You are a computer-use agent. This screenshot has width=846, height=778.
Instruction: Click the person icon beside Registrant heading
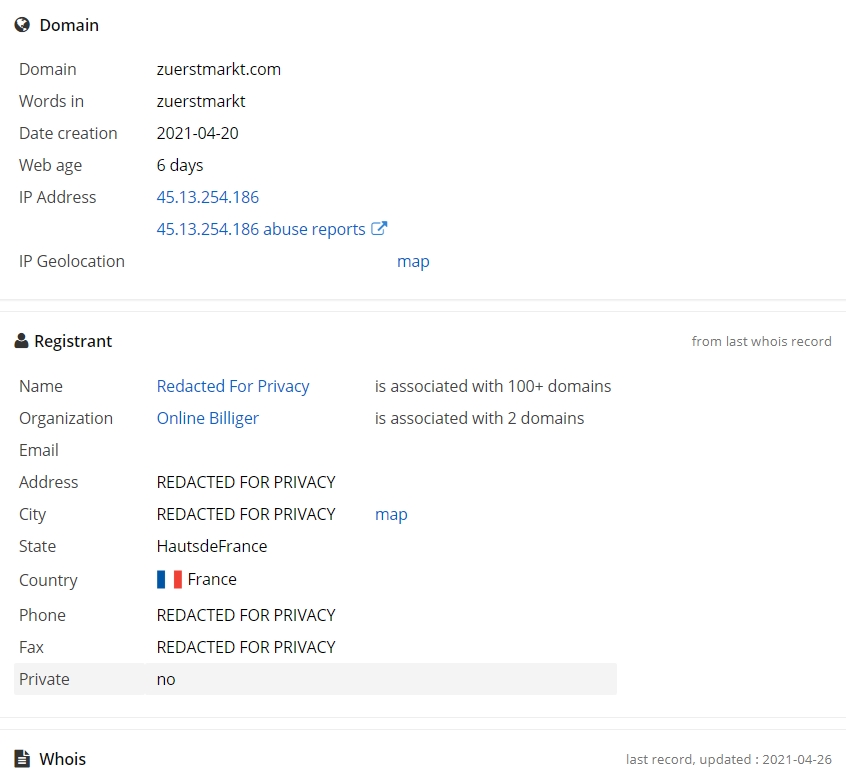pyautogui.click(x=21, y=341)
